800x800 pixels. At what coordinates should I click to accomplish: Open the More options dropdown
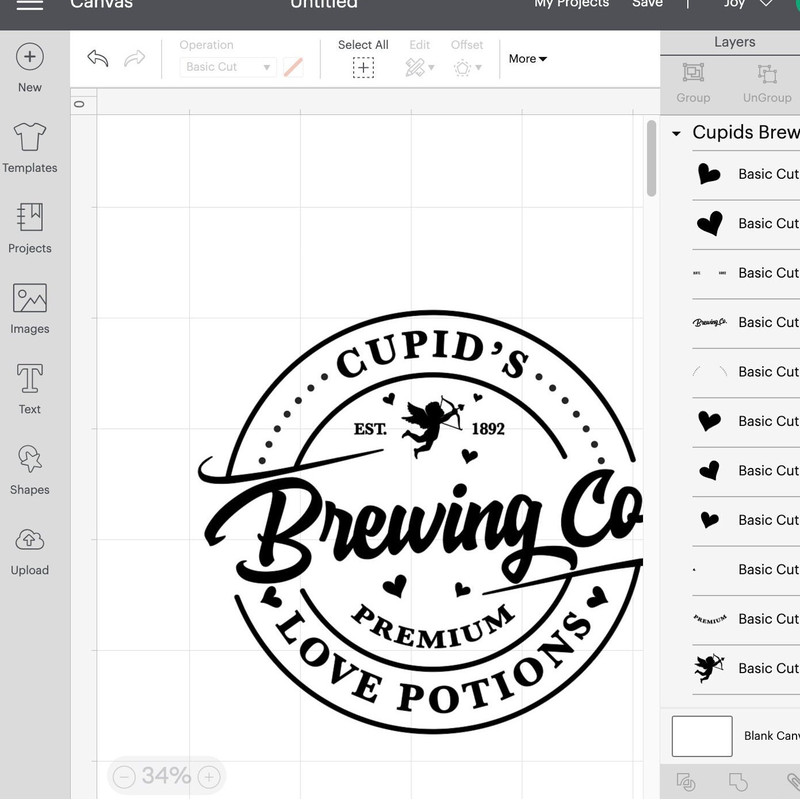[527, 59]
